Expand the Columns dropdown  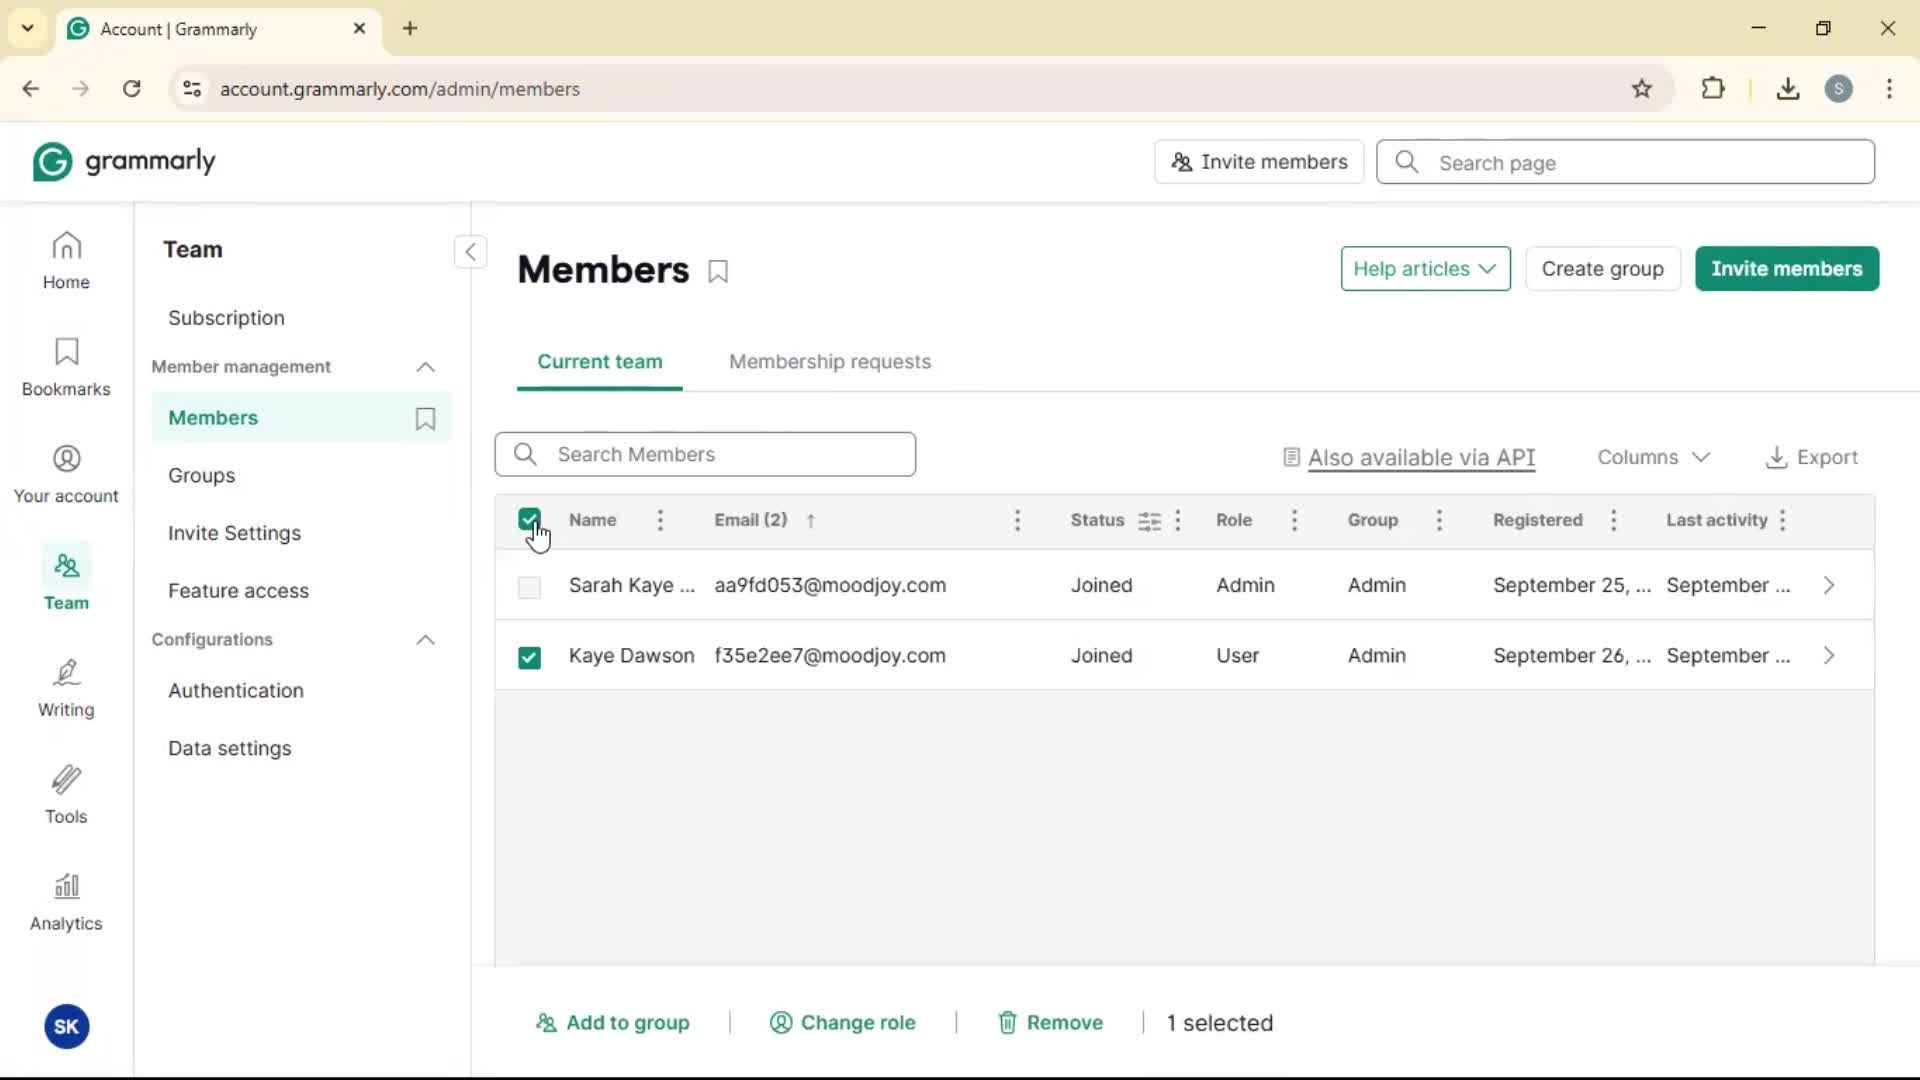[1653, 457]
